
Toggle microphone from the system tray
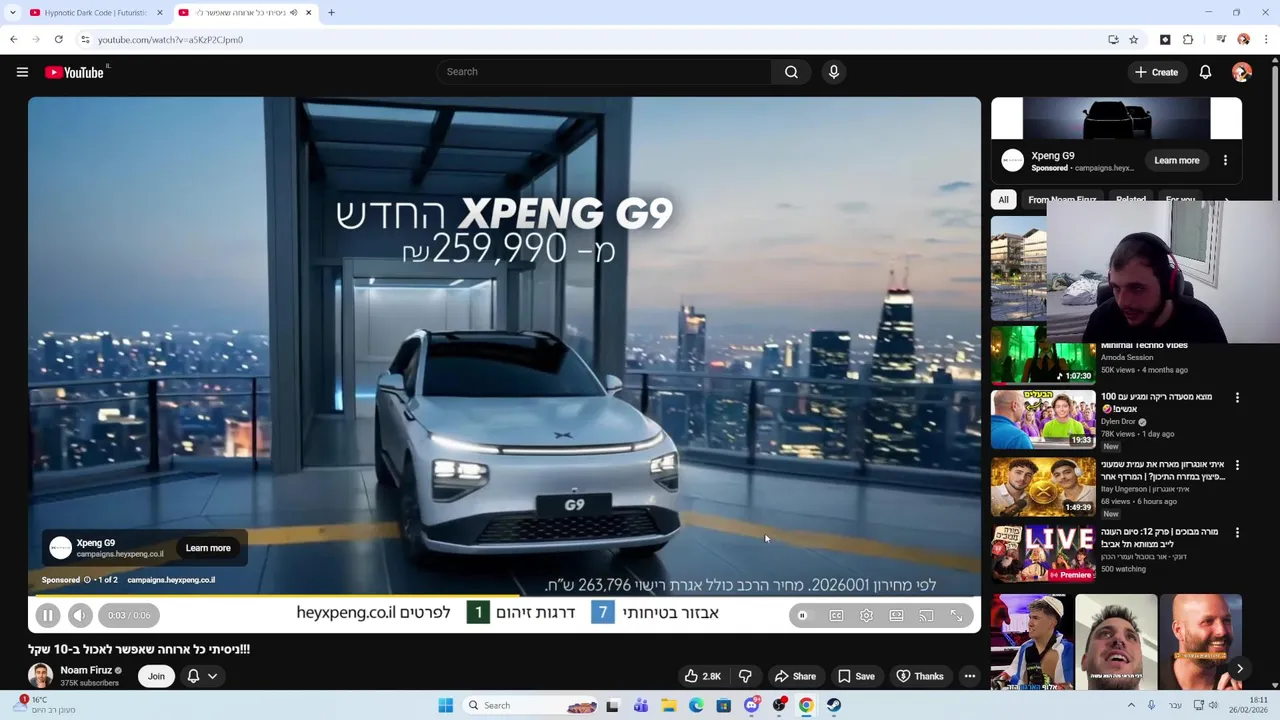(1151, 705)
